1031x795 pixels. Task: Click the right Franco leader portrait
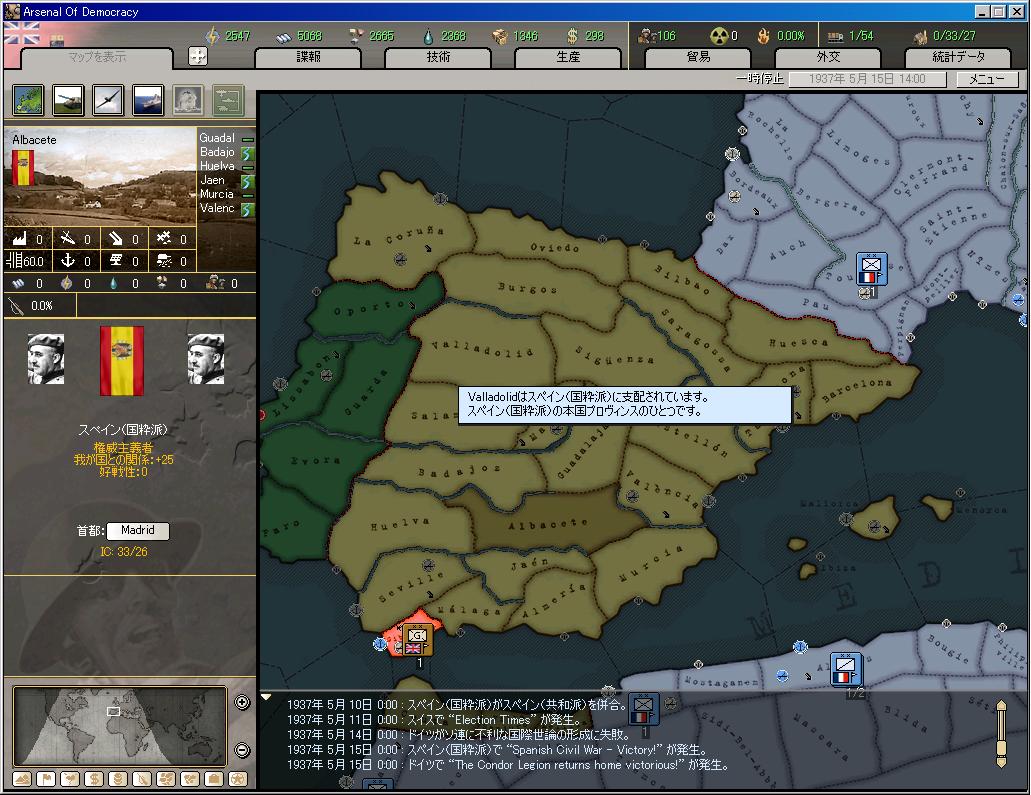(x=206, y=359)
